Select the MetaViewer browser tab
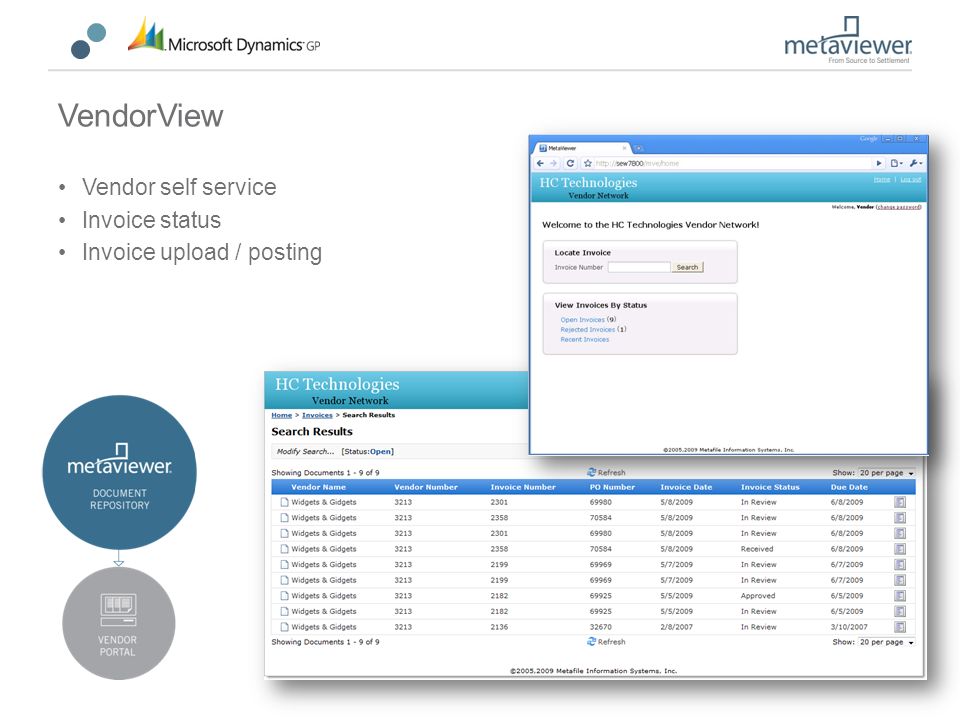Screen dimensions: 960x720 coord(582,148)
